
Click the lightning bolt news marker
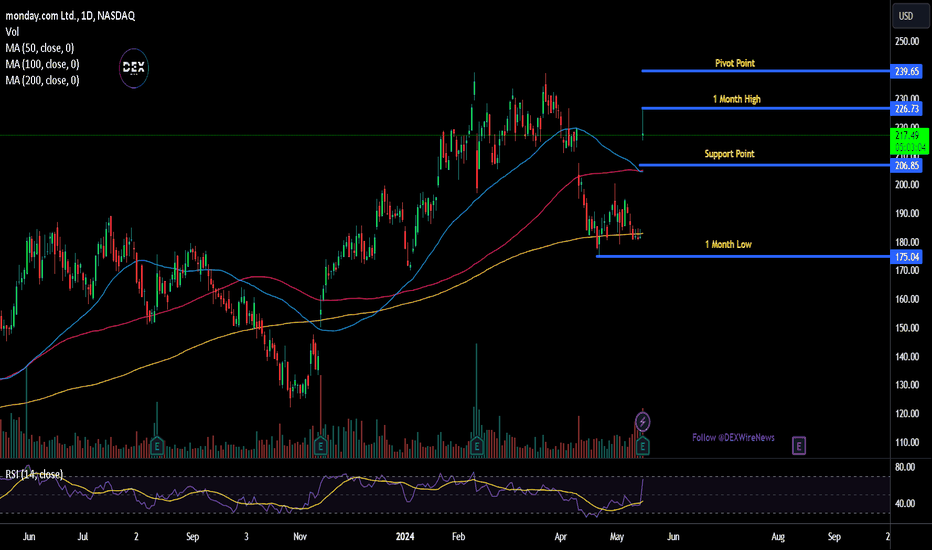pyautogui.click(x=642, y=422)
